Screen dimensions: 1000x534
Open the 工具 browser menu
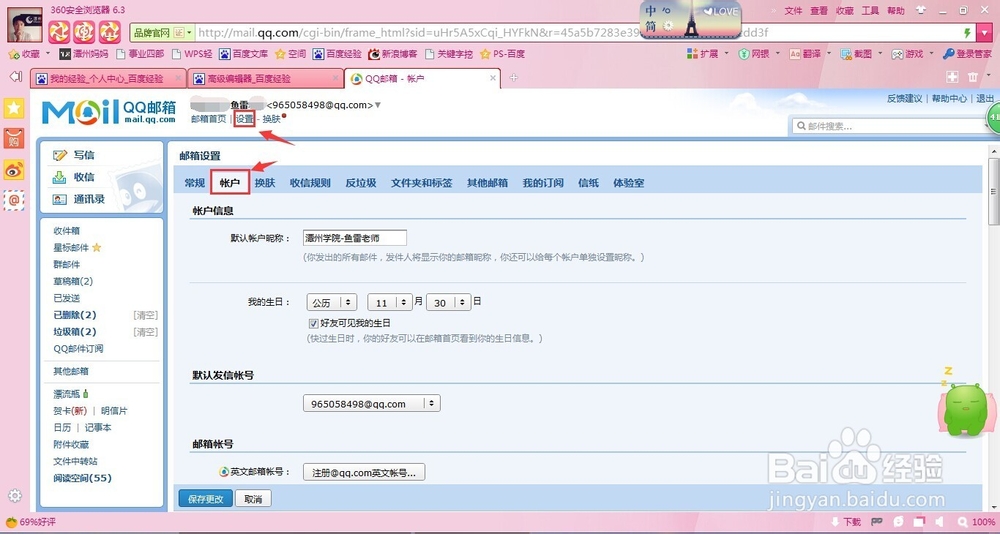(871, 11)
